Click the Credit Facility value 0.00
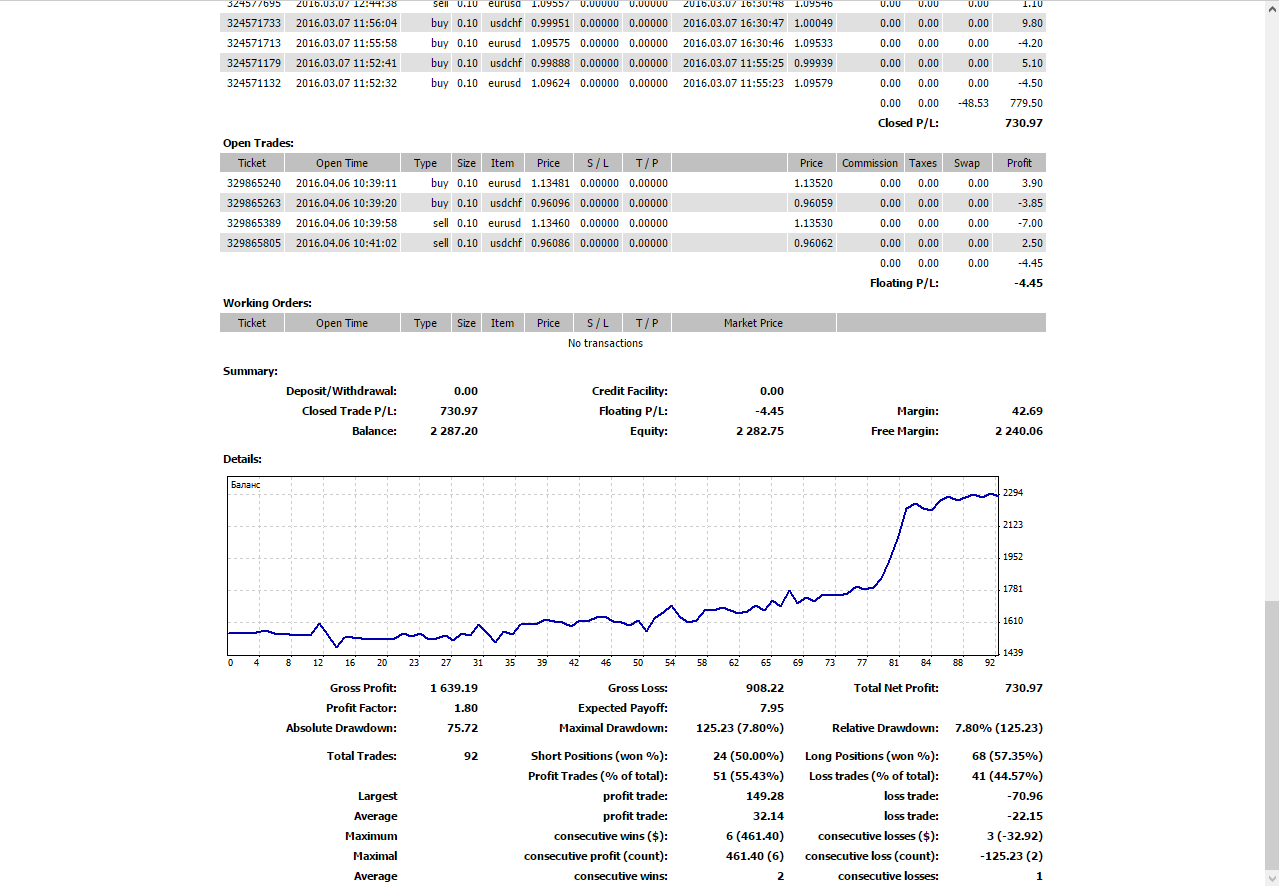The height and width of the screenshot is (886, 1279). [772, 391]
